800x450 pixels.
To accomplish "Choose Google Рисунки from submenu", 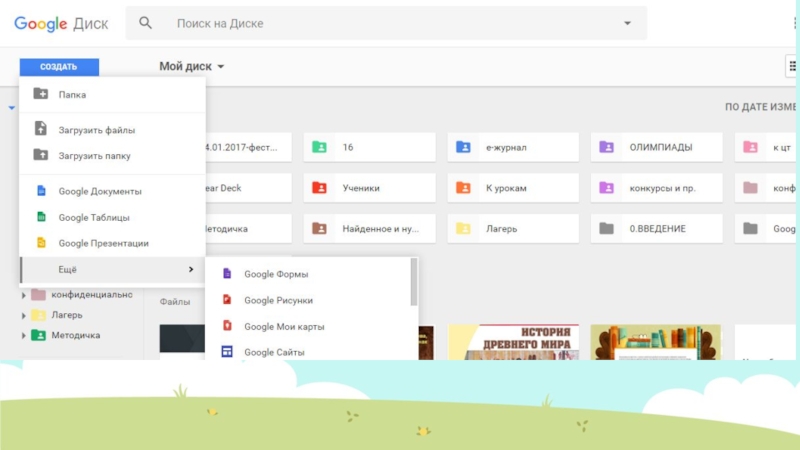I will point(308,301).
